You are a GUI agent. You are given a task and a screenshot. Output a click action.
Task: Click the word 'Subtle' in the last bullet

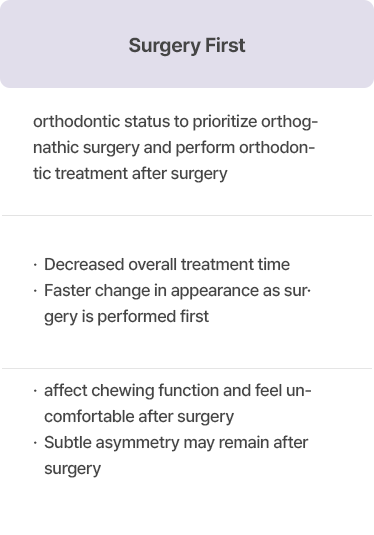click(x=68, y=443)
